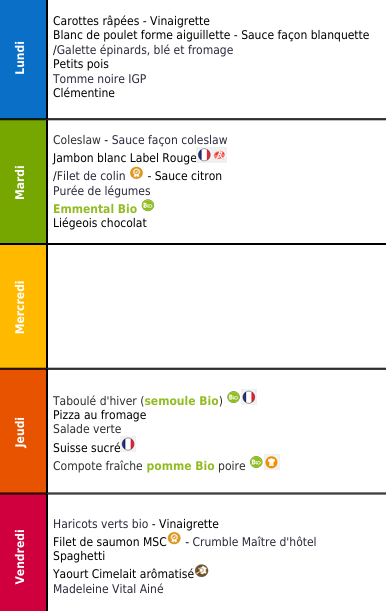The image size is (386, 611).
Task: Select the orange Jeudi day tab
Action: pyautogui.click(x=23, y=431)
